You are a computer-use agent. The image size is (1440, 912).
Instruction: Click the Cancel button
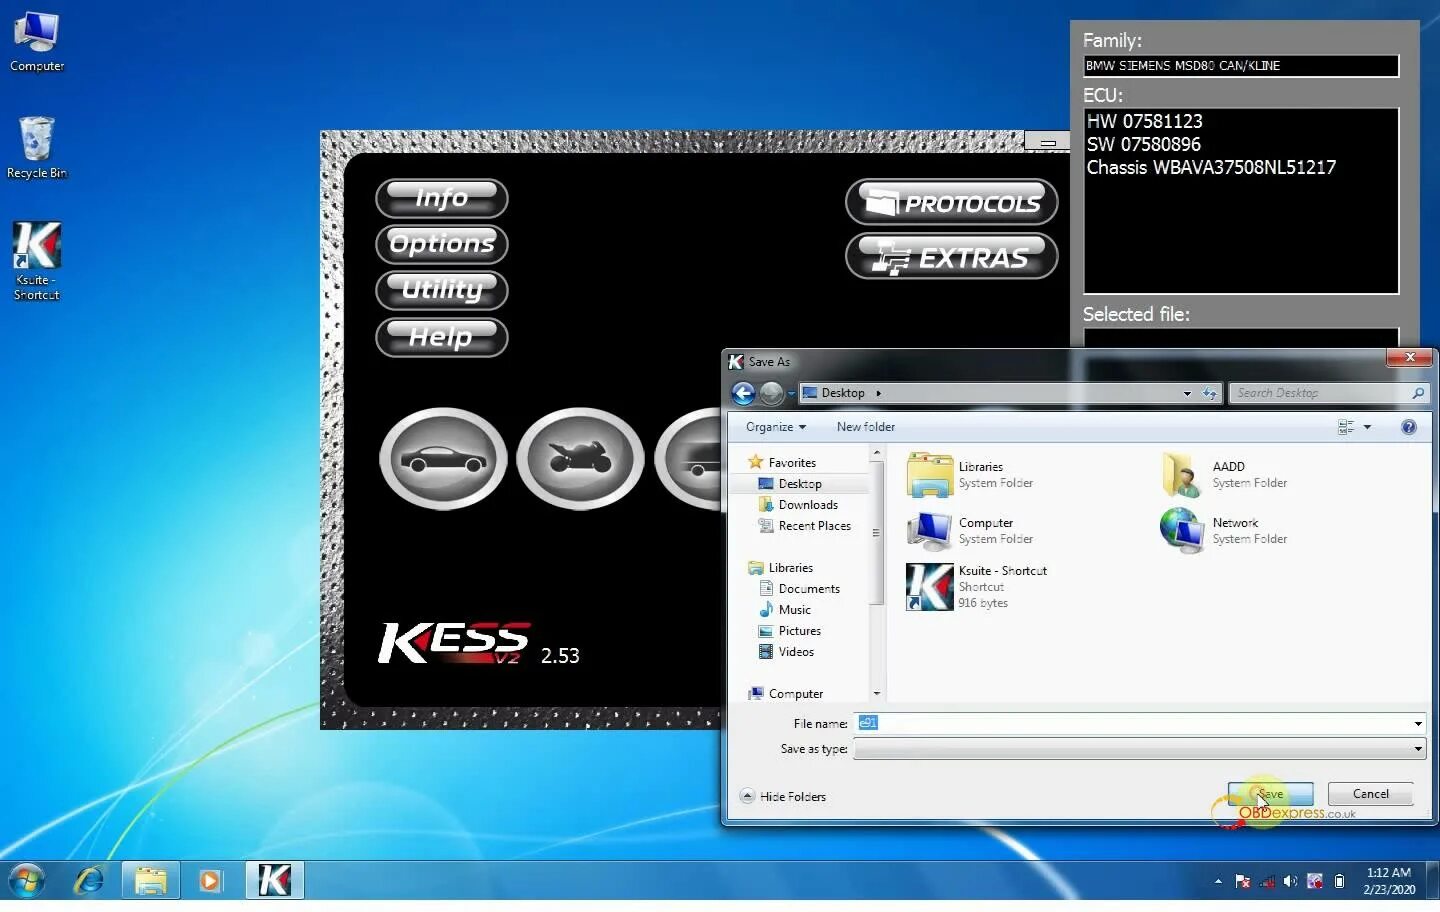[x=1370, y=794]
